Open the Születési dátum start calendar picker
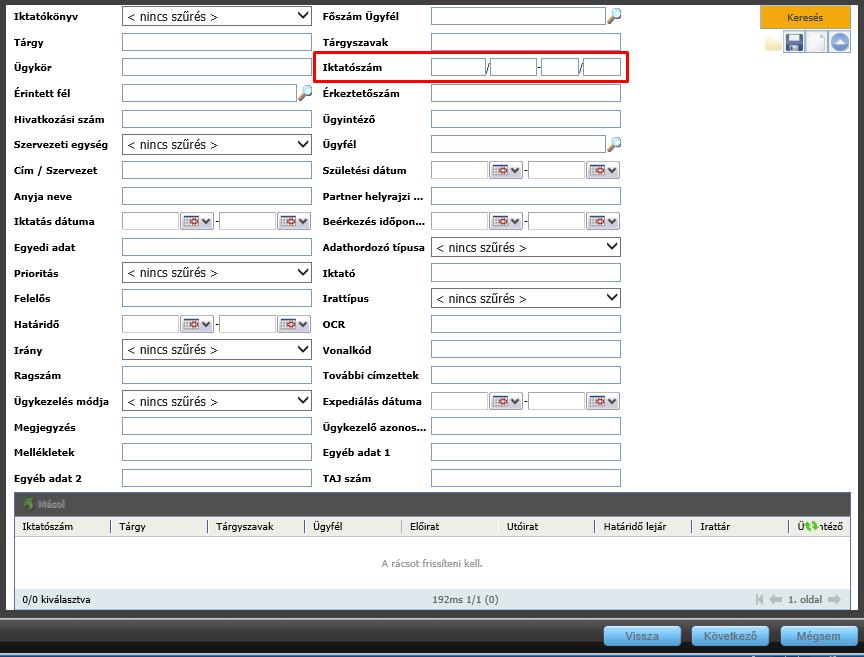This screenshot has height=657, width=864. pyautogui.click(x=506, y=170)
